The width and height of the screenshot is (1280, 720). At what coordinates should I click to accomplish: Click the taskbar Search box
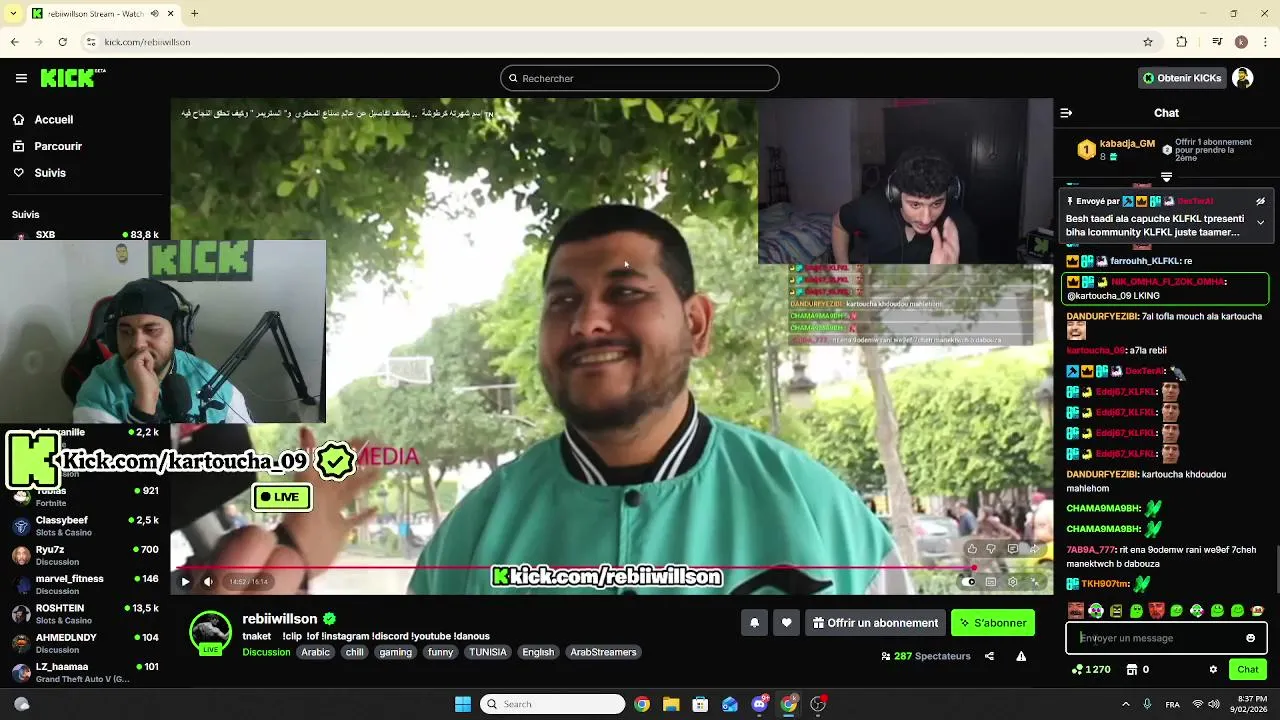(x=553, y=704)
